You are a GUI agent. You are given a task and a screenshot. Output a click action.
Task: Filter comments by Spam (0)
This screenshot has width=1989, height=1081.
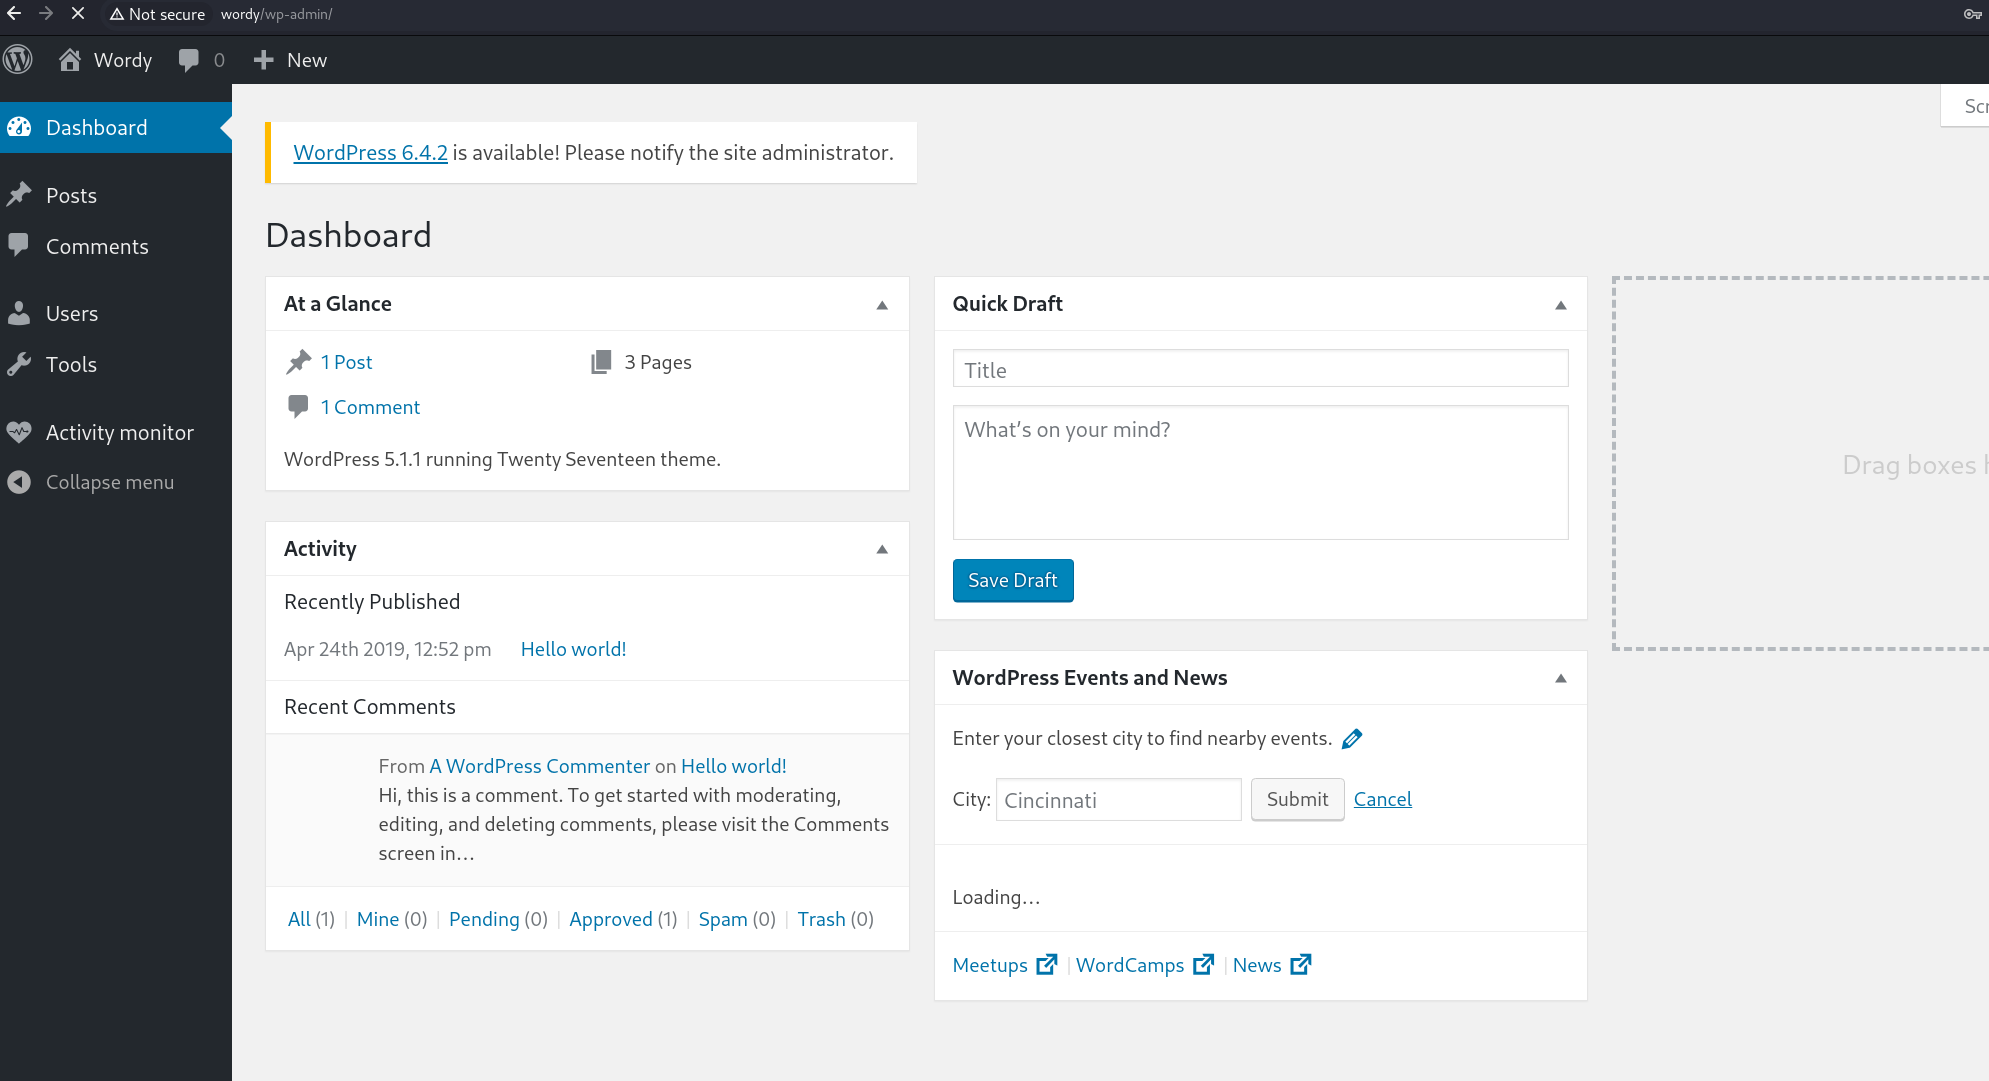click(x=737, y=919)
